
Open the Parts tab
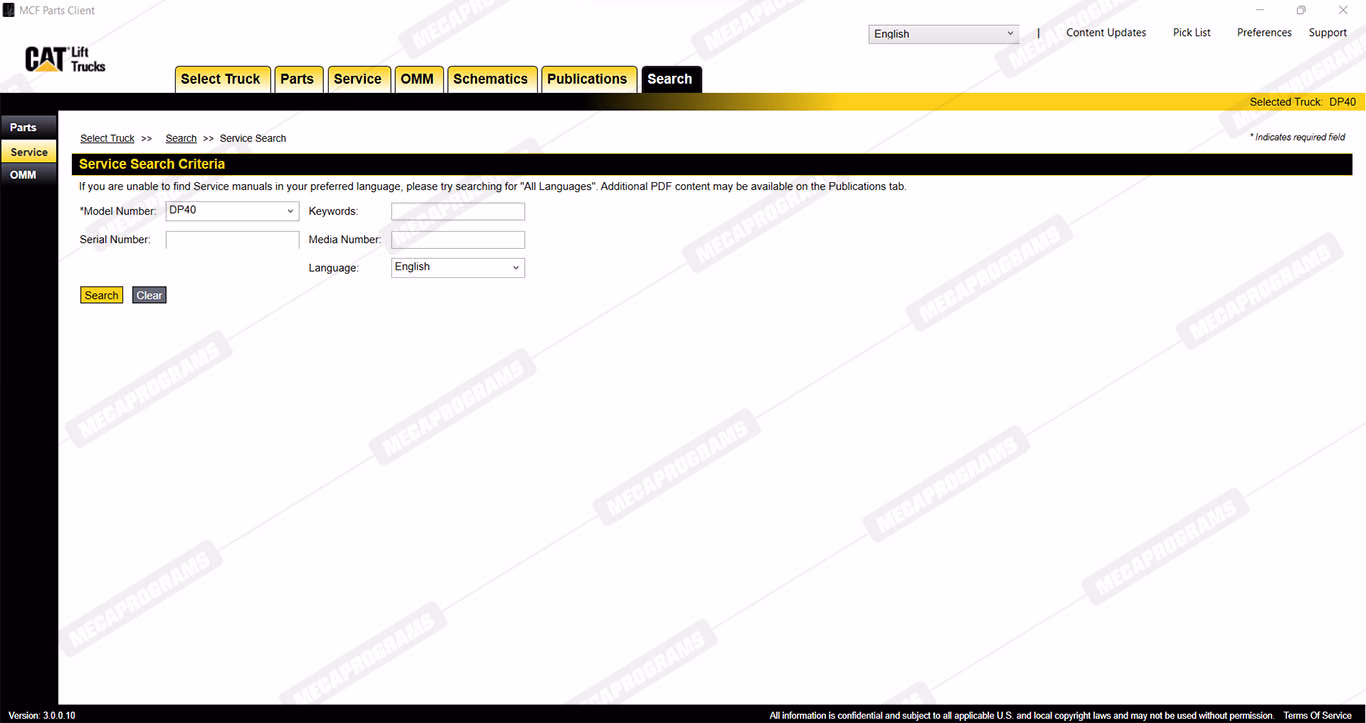click(297, 79)
